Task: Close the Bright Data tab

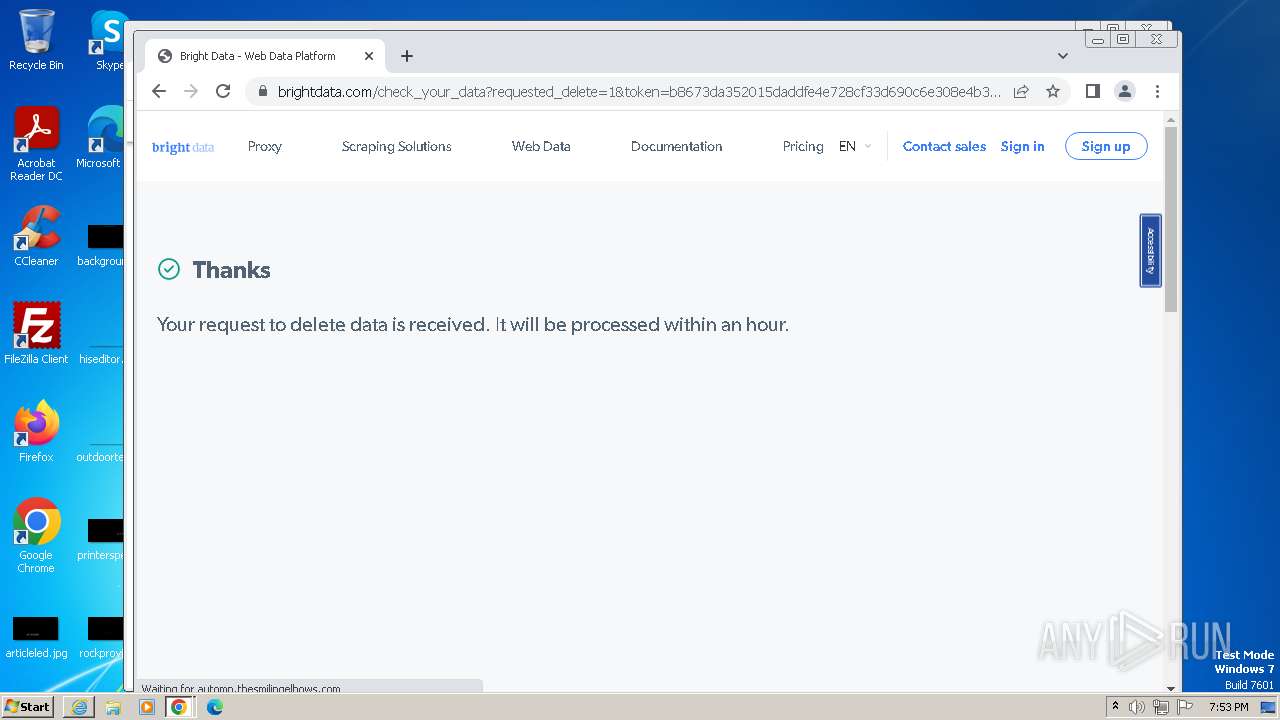Action: coord(369,56)
